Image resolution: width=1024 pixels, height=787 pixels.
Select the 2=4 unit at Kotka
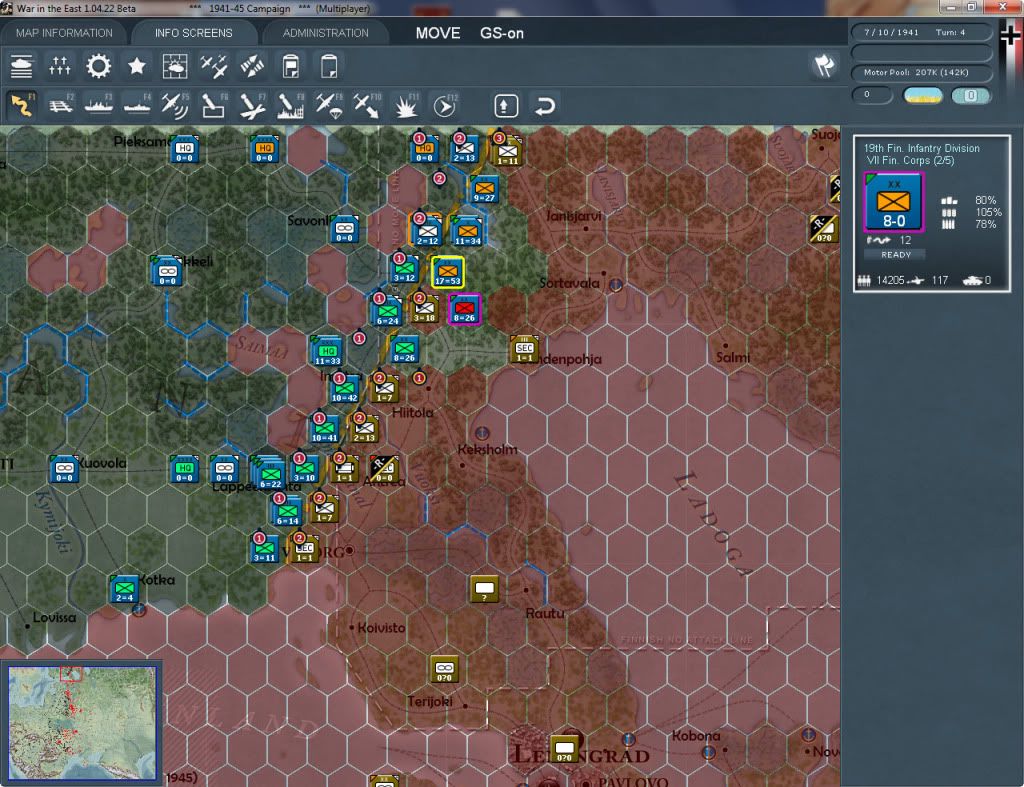click(124, 589)
